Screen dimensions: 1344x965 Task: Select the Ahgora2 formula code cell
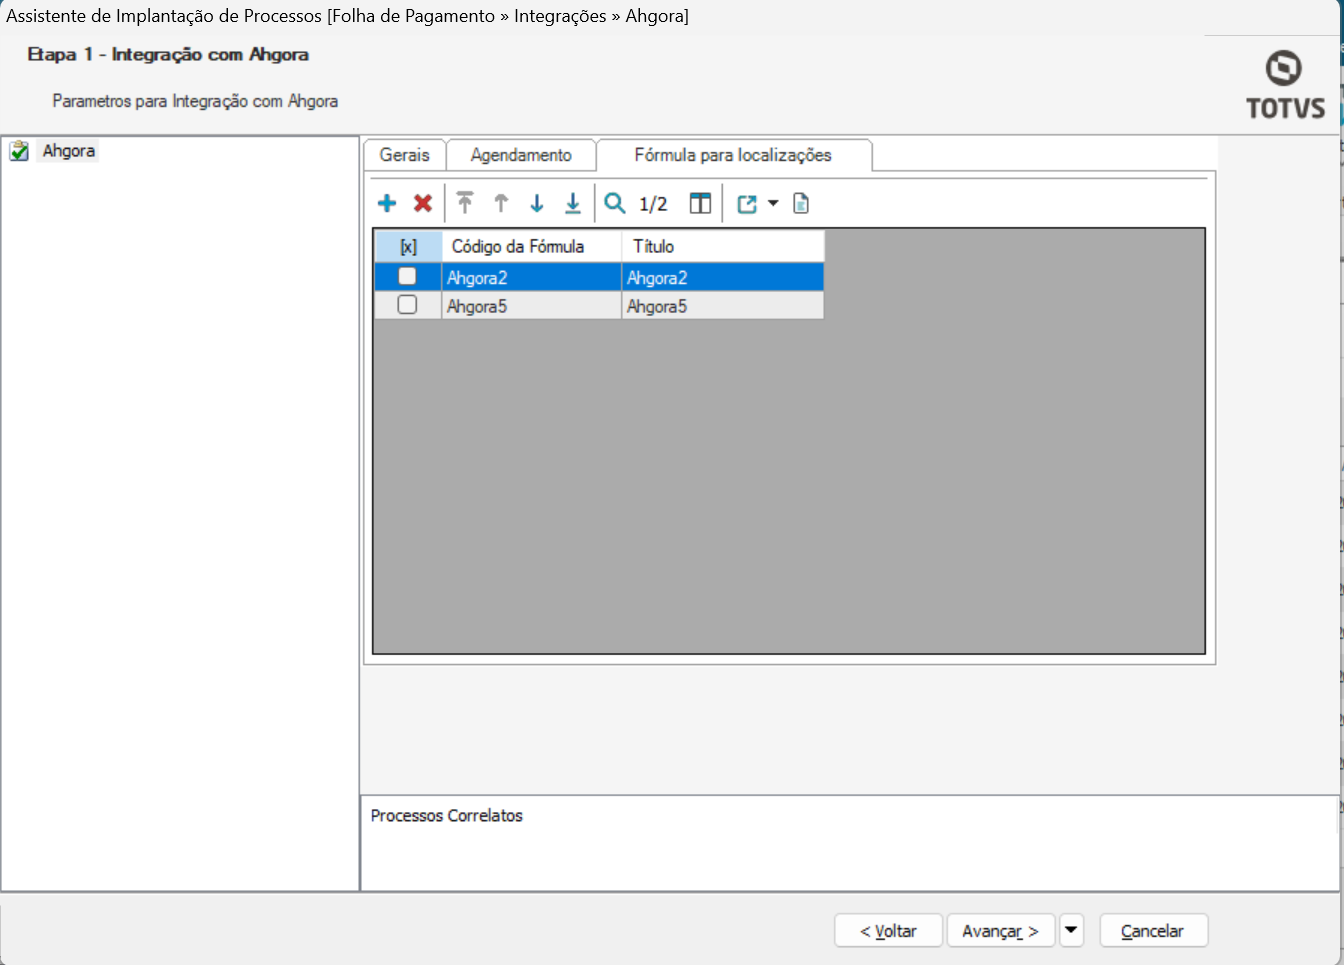(532, 277)
